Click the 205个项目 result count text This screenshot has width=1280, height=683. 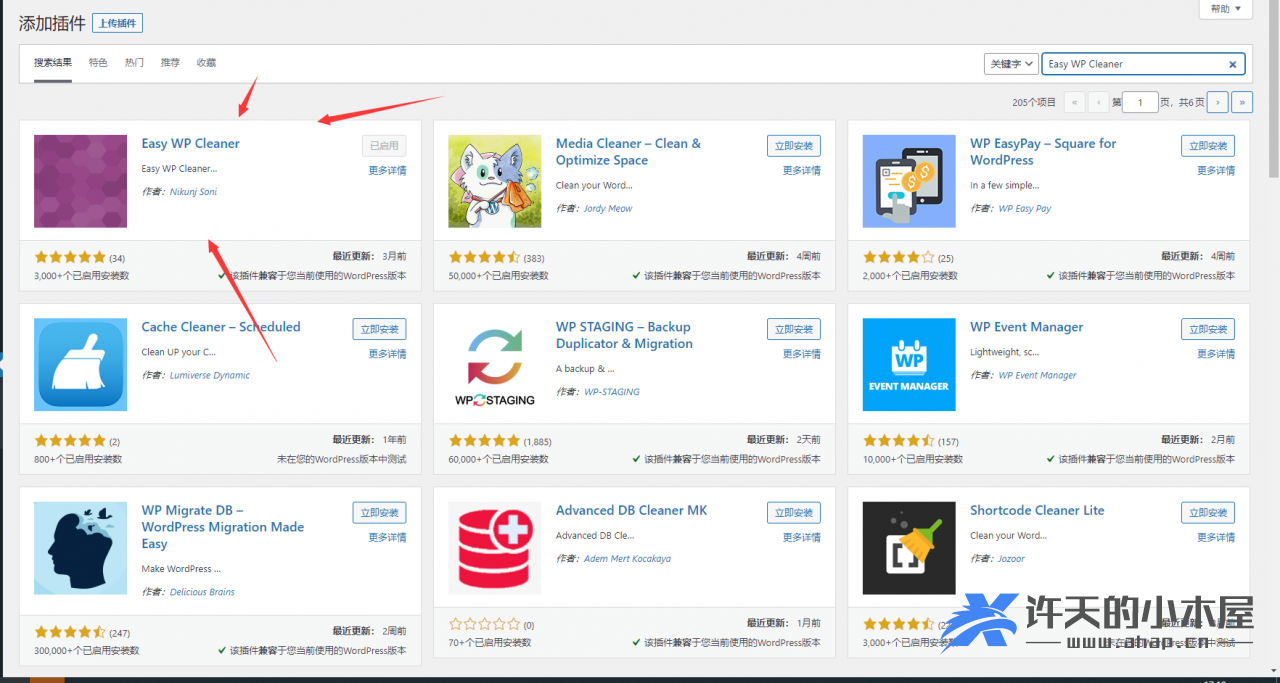point(1034,102)
